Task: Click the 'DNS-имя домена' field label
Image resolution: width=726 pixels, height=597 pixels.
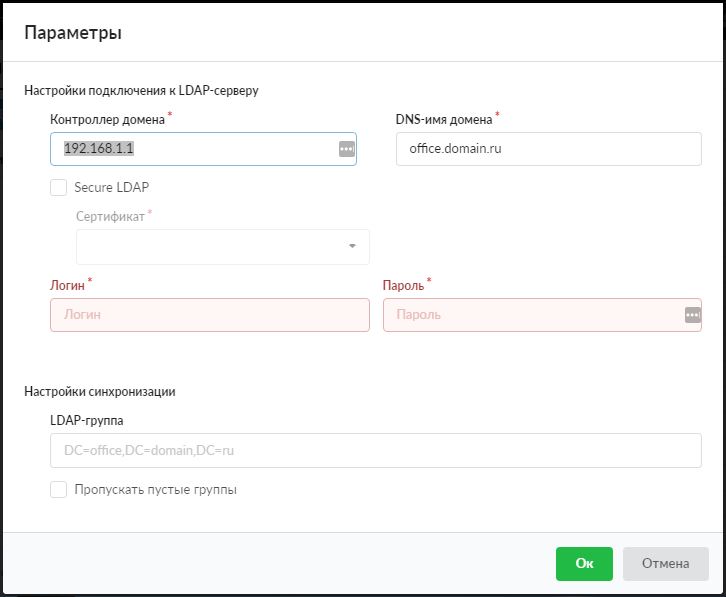Action: (444, 119)
